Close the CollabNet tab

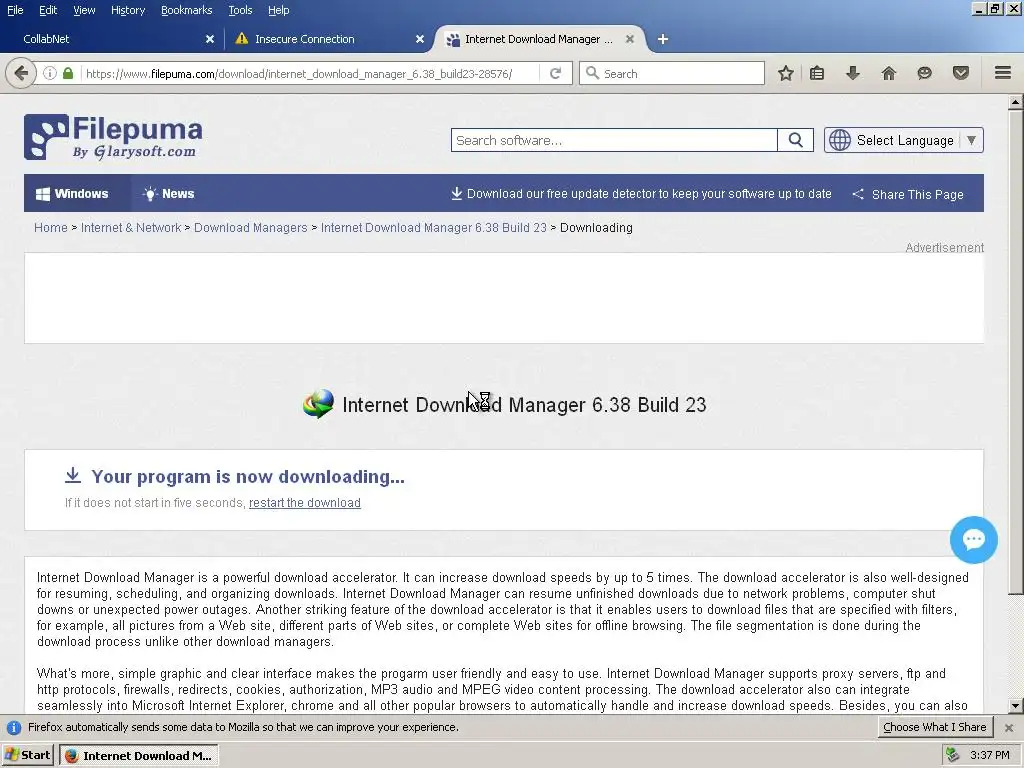click(x=210, y=39)
